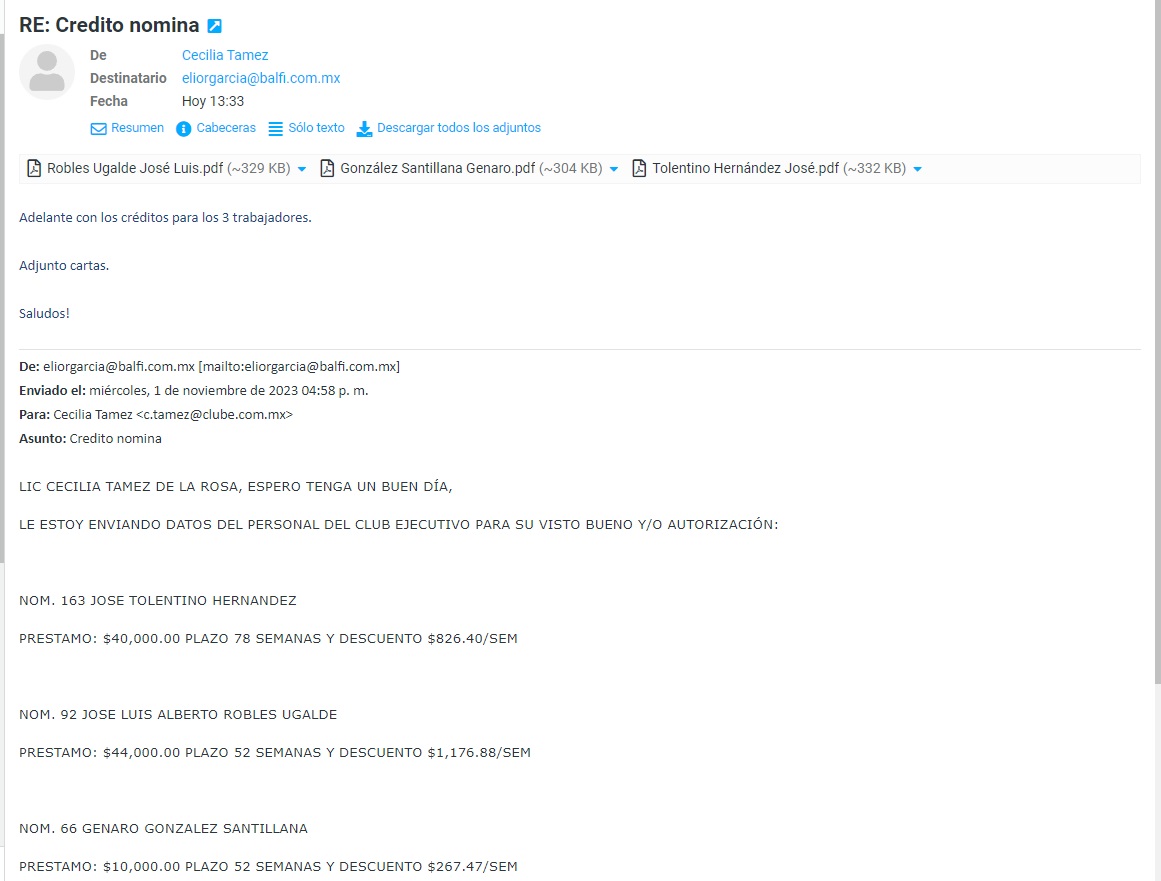Expand dropdown for González Santillana Genaro.pdf
The image size is (1161, 881).
(614, 170)
